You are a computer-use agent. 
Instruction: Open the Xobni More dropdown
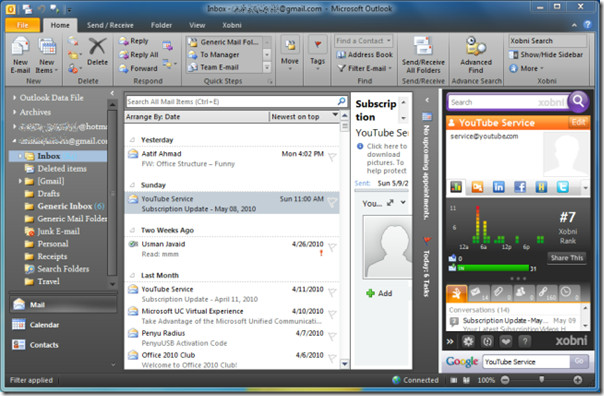[526, 68]
